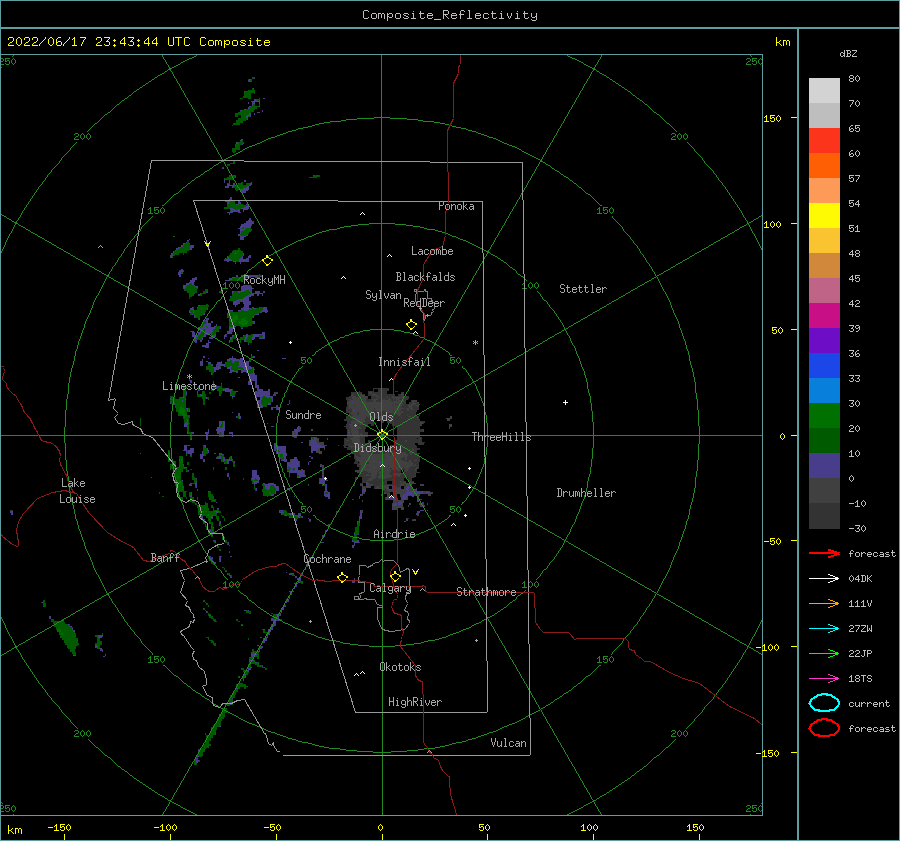Click the asterisk marker near Limestone
This screenshot has width=900, height=841.
(189, 377)
